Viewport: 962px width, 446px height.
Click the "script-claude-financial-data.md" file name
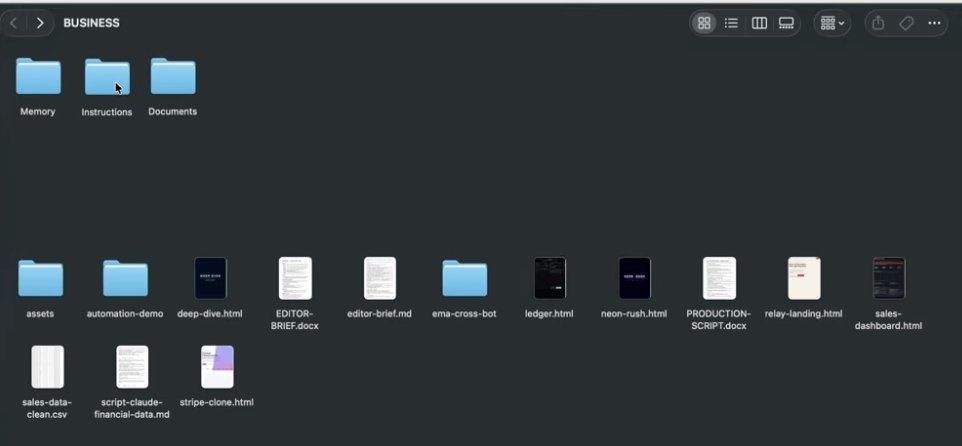coord(132,409)
